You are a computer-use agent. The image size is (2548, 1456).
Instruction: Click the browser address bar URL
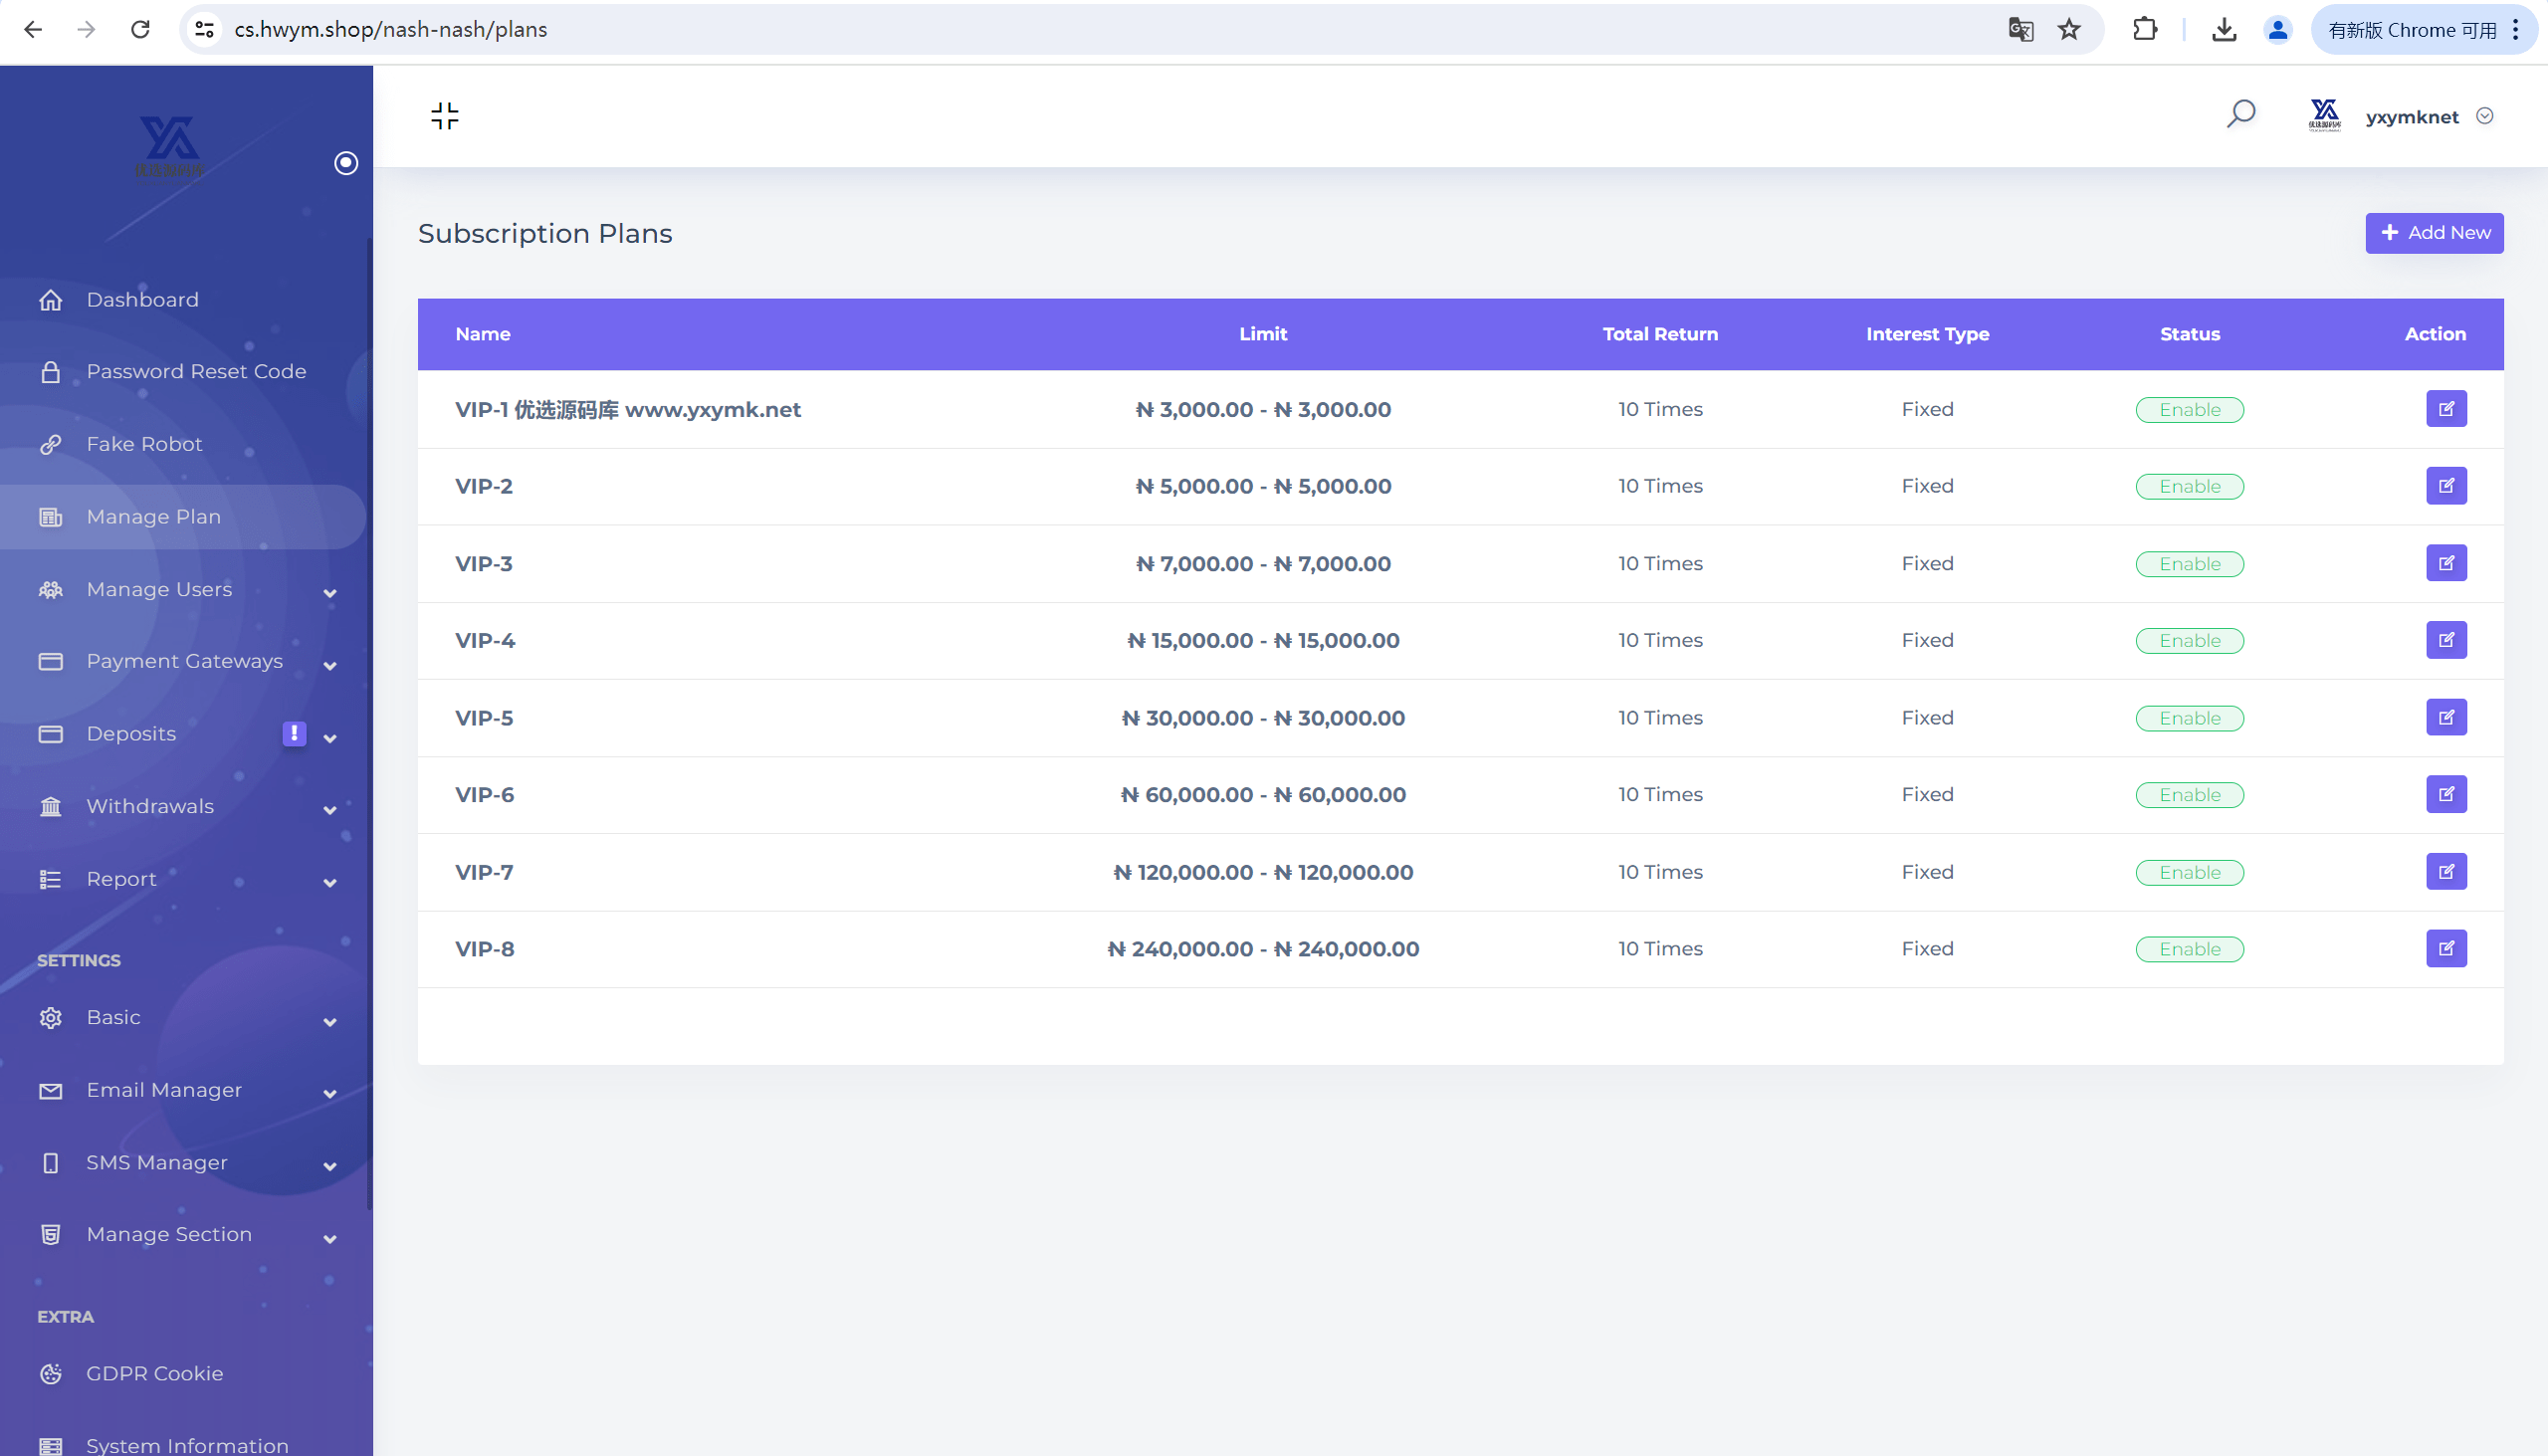tap(391, 30)
